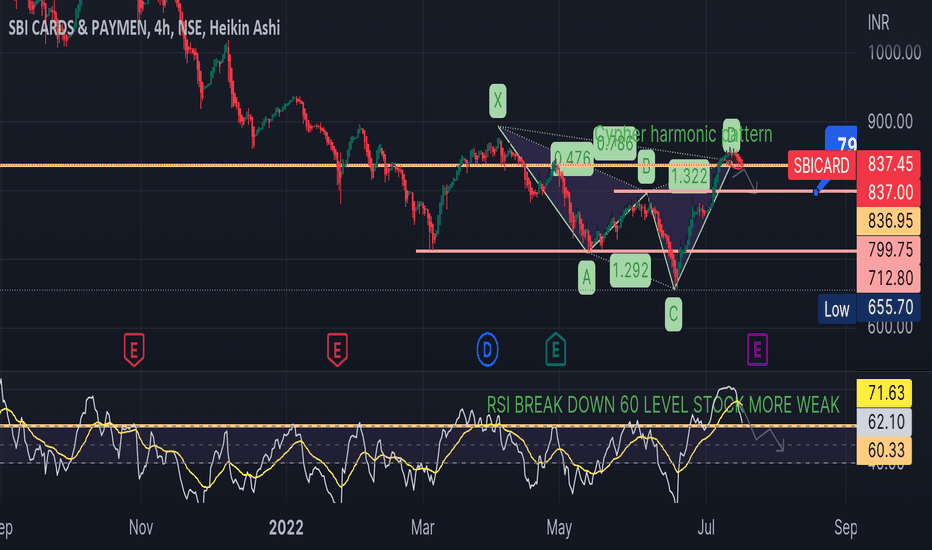Select the B point label of the pattern
This screenshot has height=550, width=932.
(646, 166)
